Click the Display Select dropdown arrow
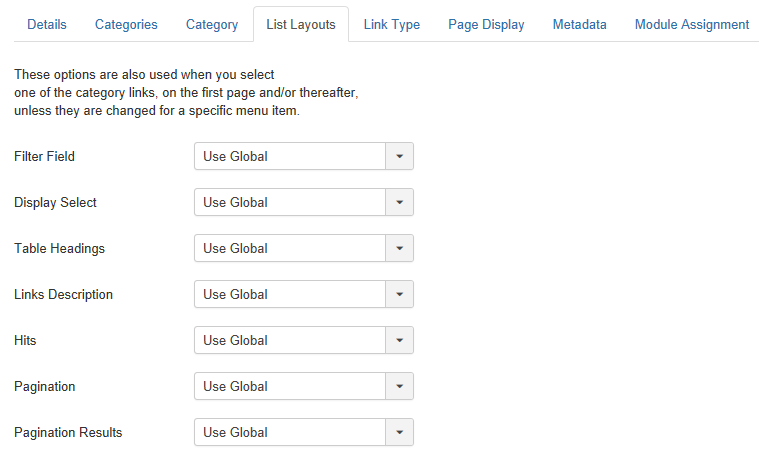This screenshot has width=759, height=459. [399, 202]
